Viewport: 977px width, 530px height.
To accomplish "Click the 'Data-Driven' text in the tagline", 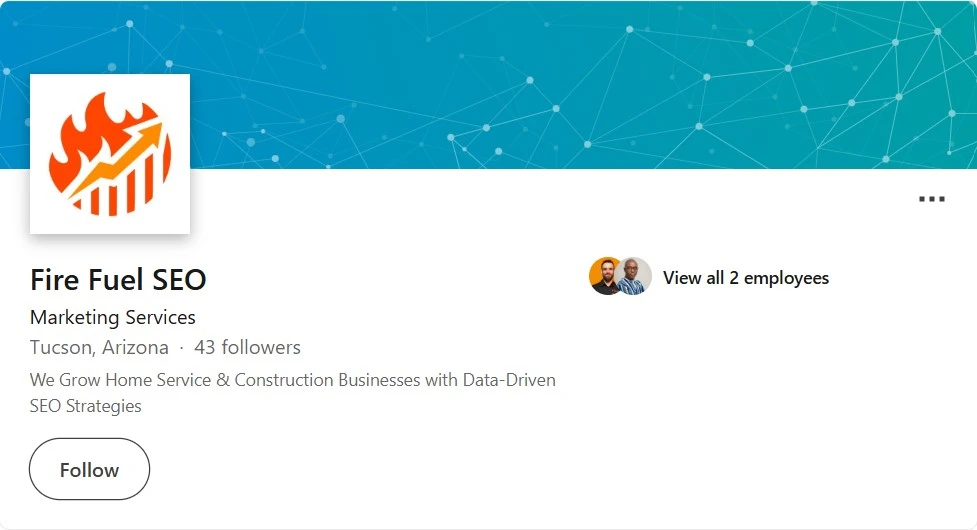I will tap(509, 380).
